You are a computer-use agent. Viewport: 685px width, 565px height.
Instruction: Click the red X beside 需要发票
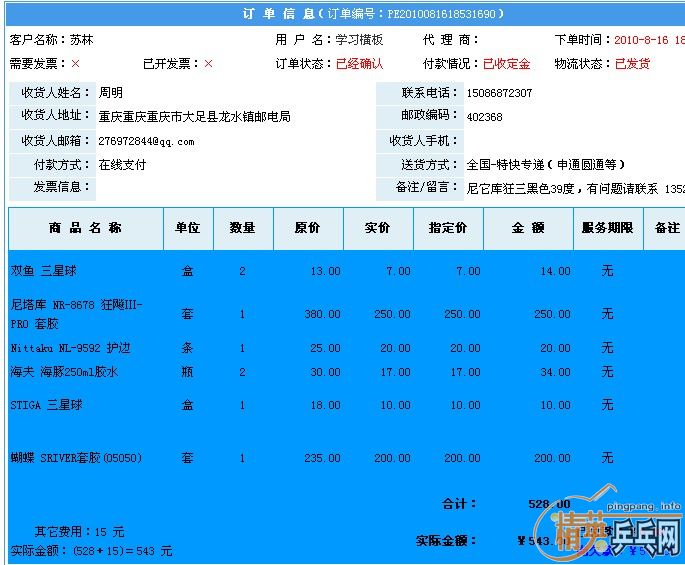pyautogui.click(x=75, y=64)
